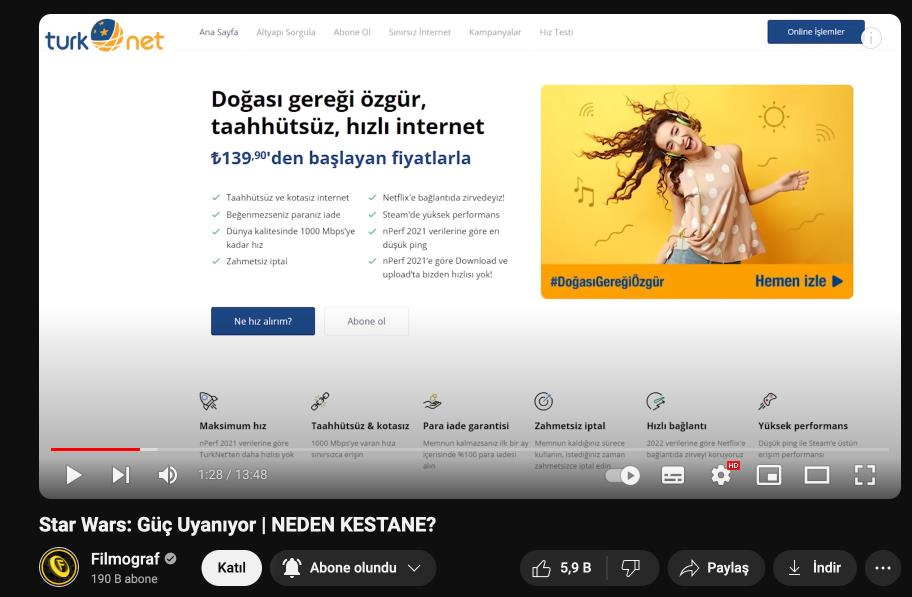This screenshot has height=597, width=912.
Task: Share video with Paylaş button
Action: pyautogui.click(x=715, y=568)
